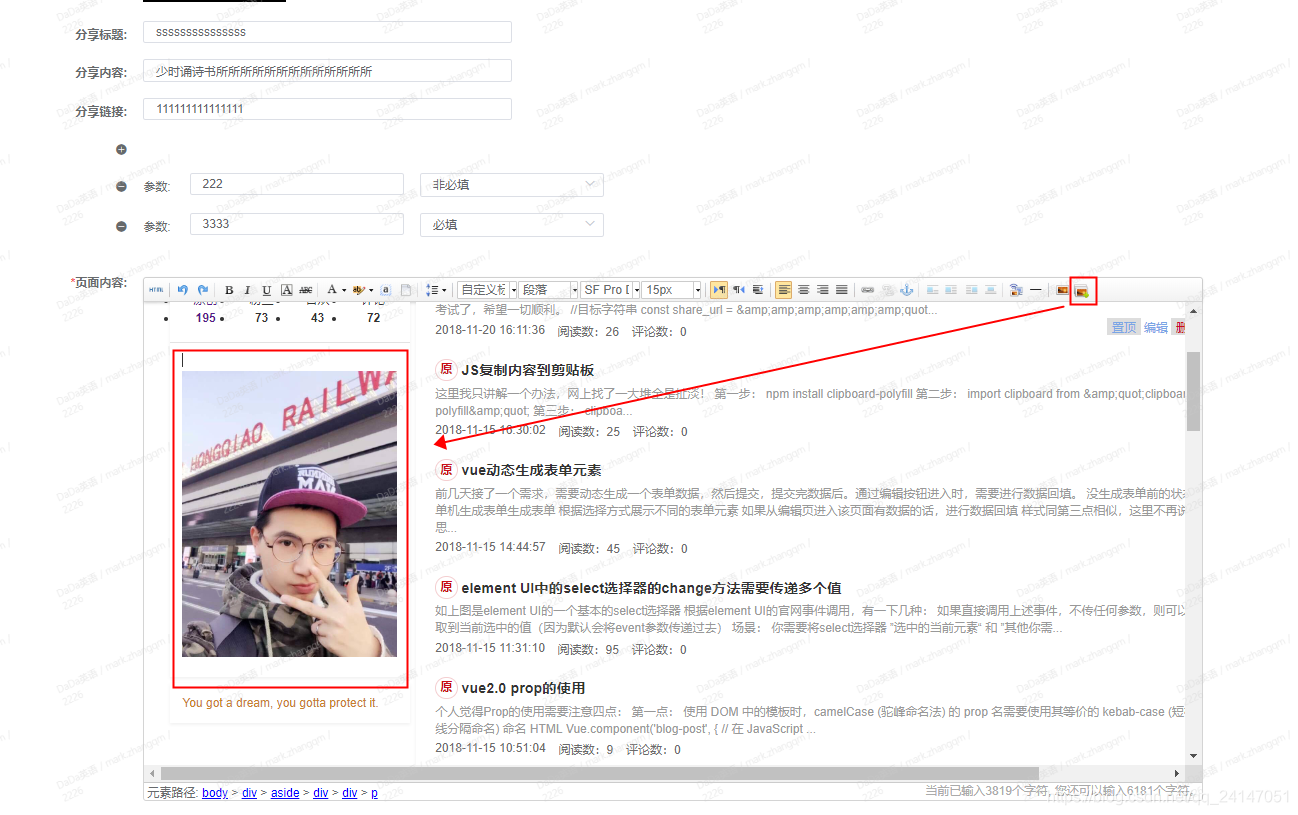Click the parameter field containing 3333
1298x815 pixels.
(x=296, y=224)
